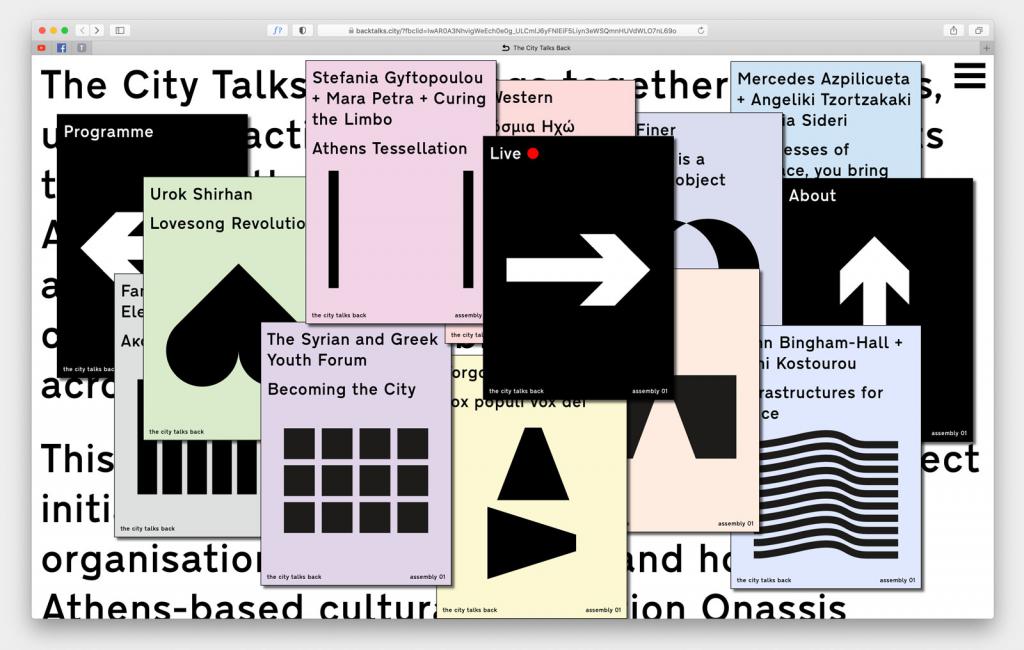Click the backtalks.city address bar
1024x650 pixels.
point(512,30)
